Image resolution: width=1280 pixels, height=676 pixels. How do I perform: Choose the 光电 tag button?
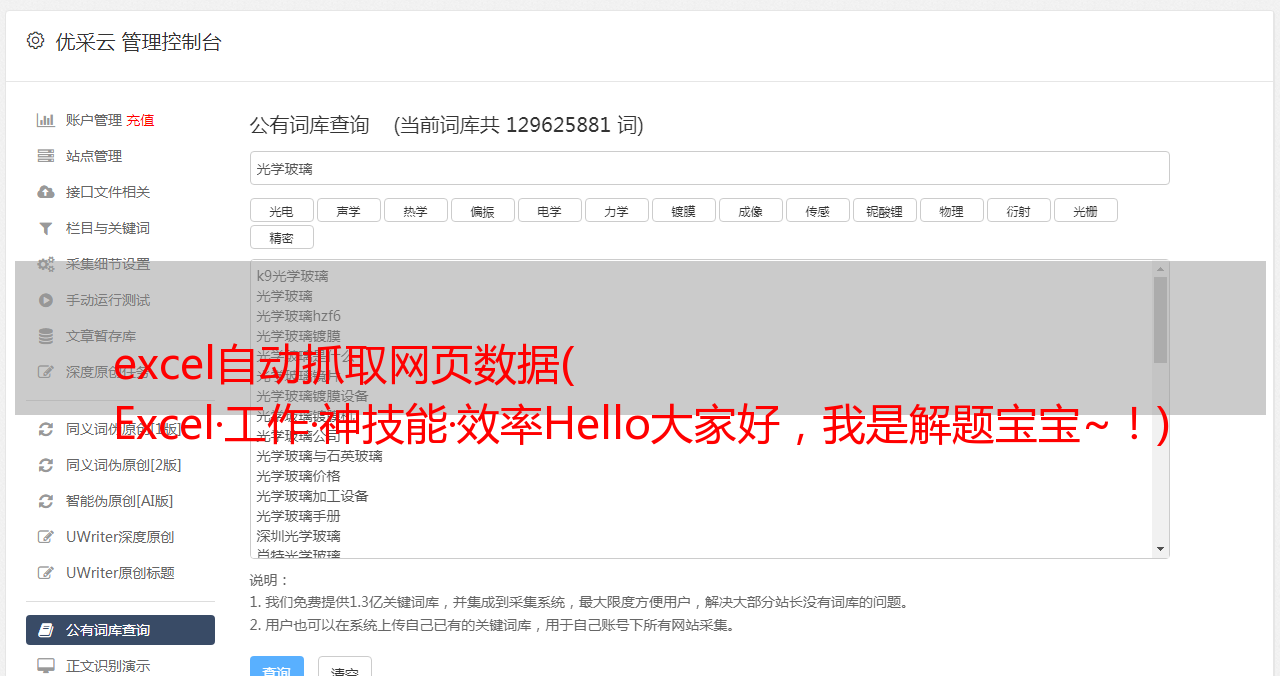coord(281,210)
